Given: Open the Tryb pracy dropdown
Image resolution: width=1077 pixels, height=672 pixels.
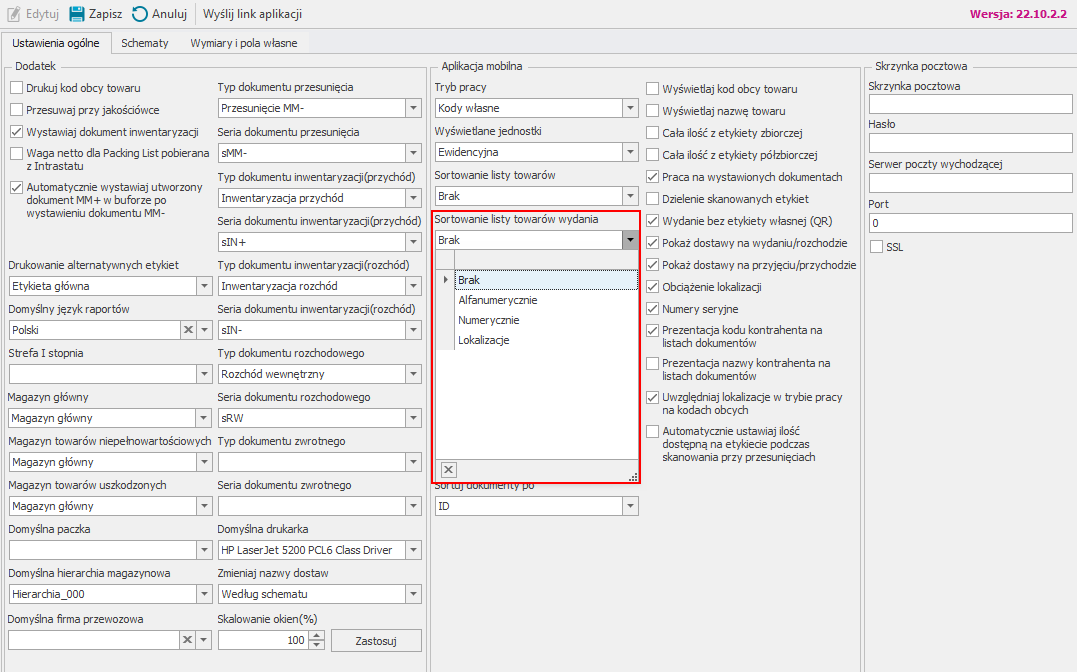Looking at the screenshot, I should pyautogui.click(x=630, y=108).
